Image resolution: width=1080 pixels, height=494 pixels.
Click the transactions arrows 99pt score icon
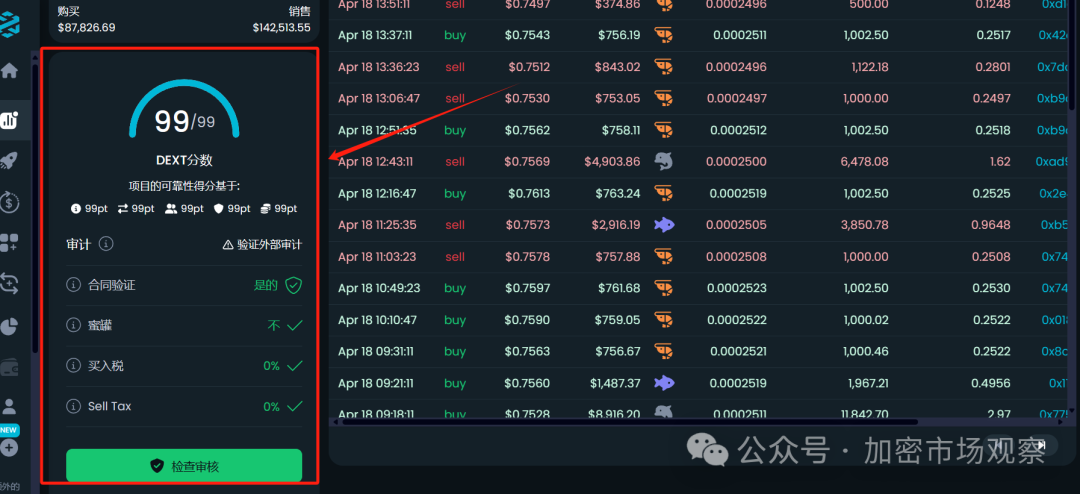tap(123, 209)
